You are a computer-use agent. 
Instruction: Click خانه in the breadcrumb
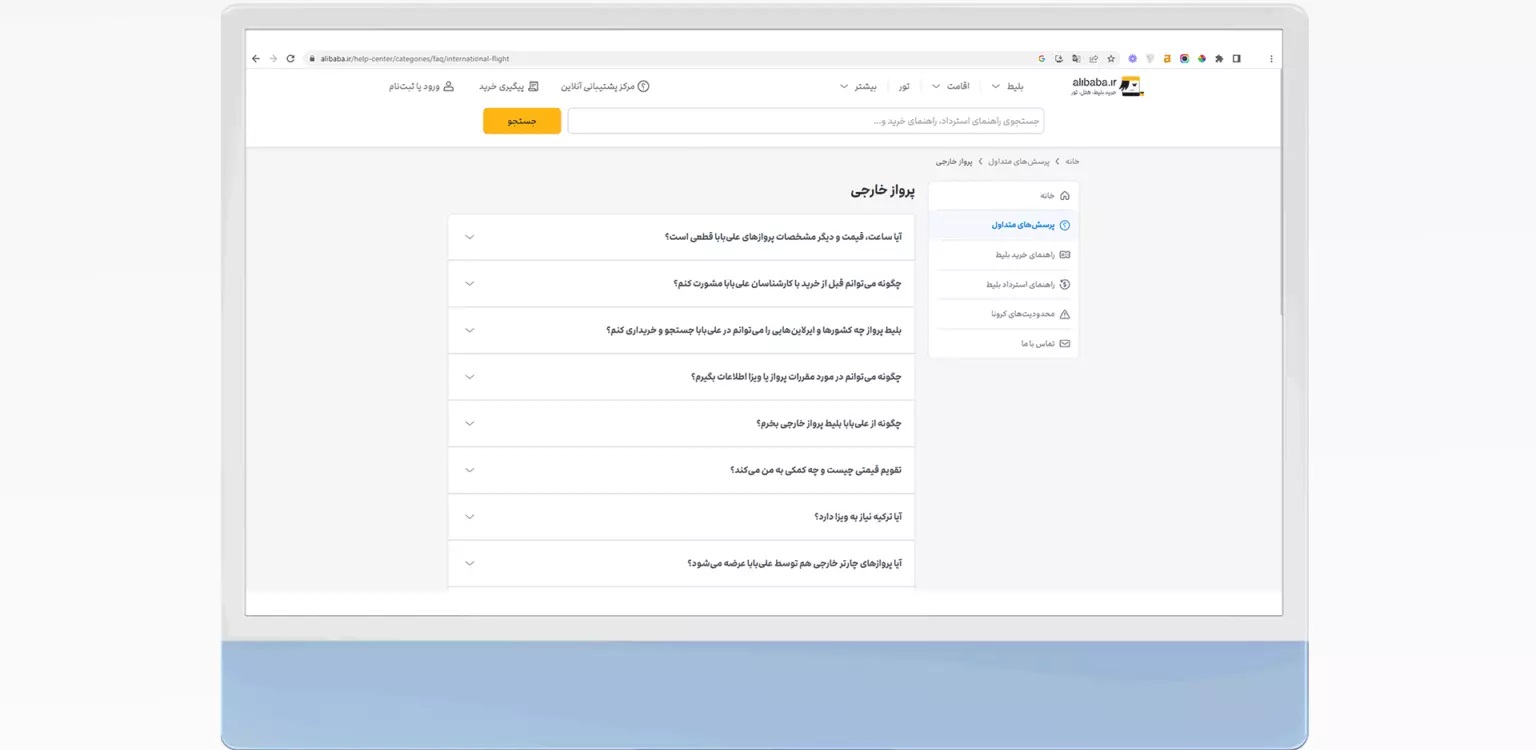tap(1073, 161)
